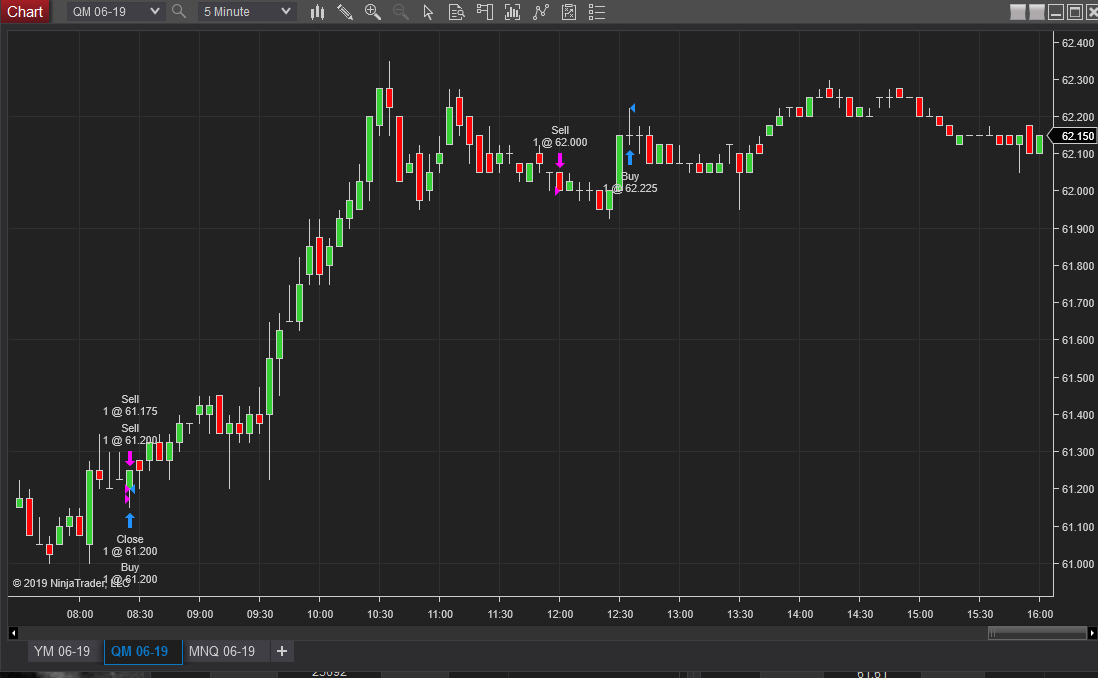
Task: Click the first grey link square button
Action: (1018, 12)
